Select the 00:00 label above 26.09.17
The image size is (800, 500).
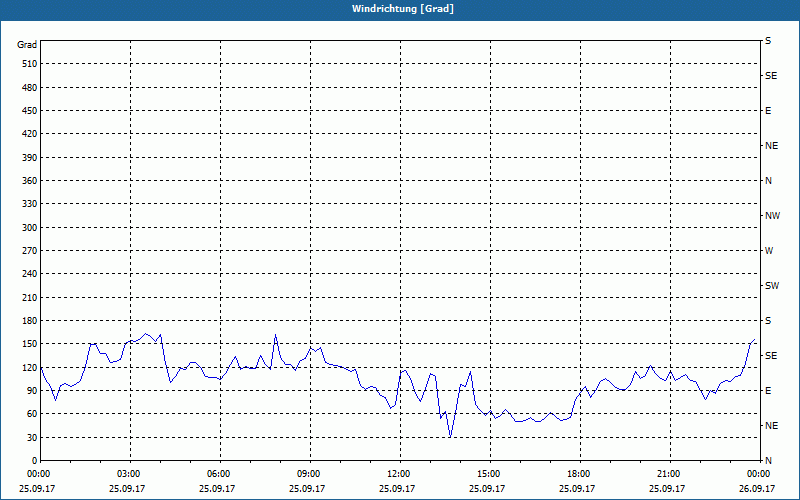click(759, 474)
